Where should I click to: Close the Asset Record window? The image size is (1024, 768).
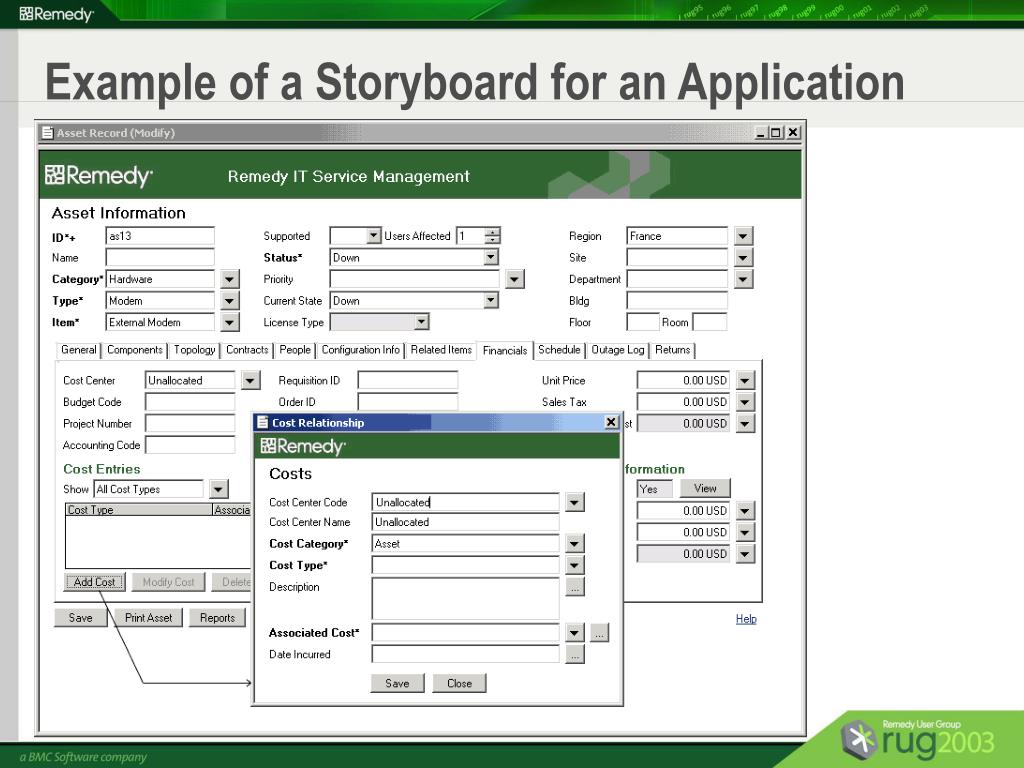tap(793, 133)
